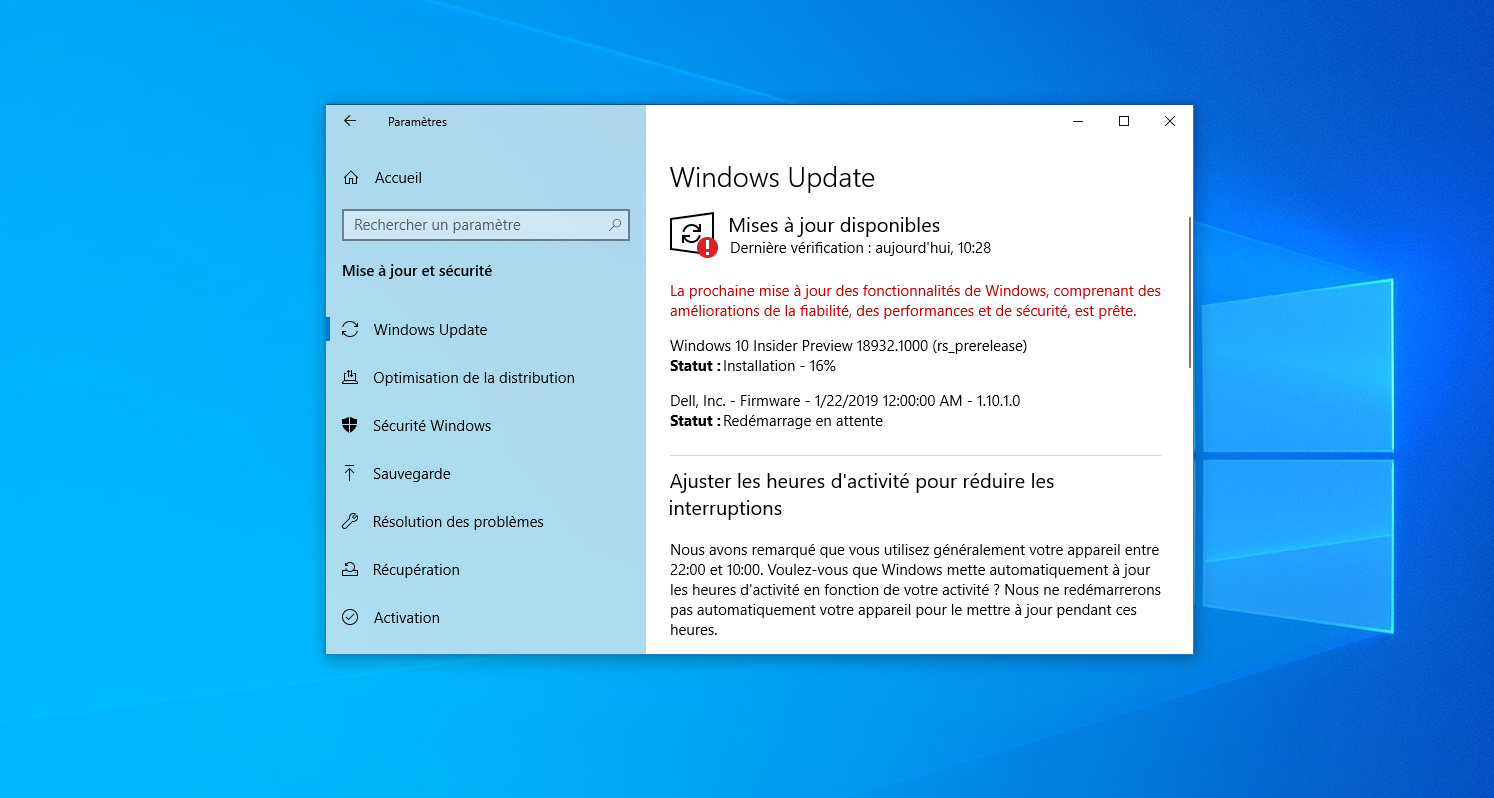Screen dimensions: 1494x798
Task: Maximize the Paramètres window
Action: pyautogui.click(x=1124, y=121)
